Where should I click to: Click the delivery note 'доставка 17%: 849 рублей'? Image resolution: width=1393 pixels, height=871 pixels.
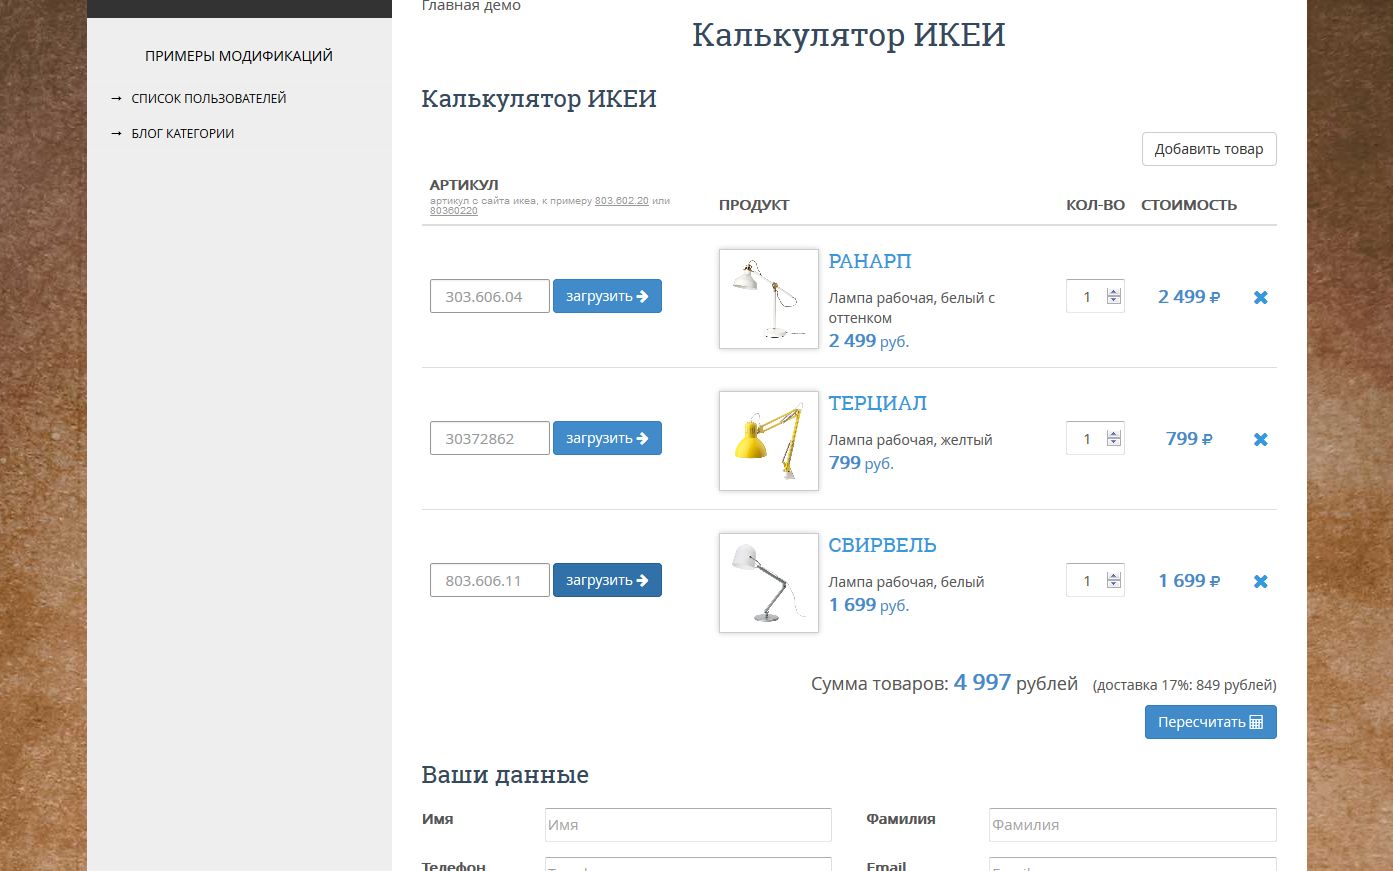(1185, 685)
